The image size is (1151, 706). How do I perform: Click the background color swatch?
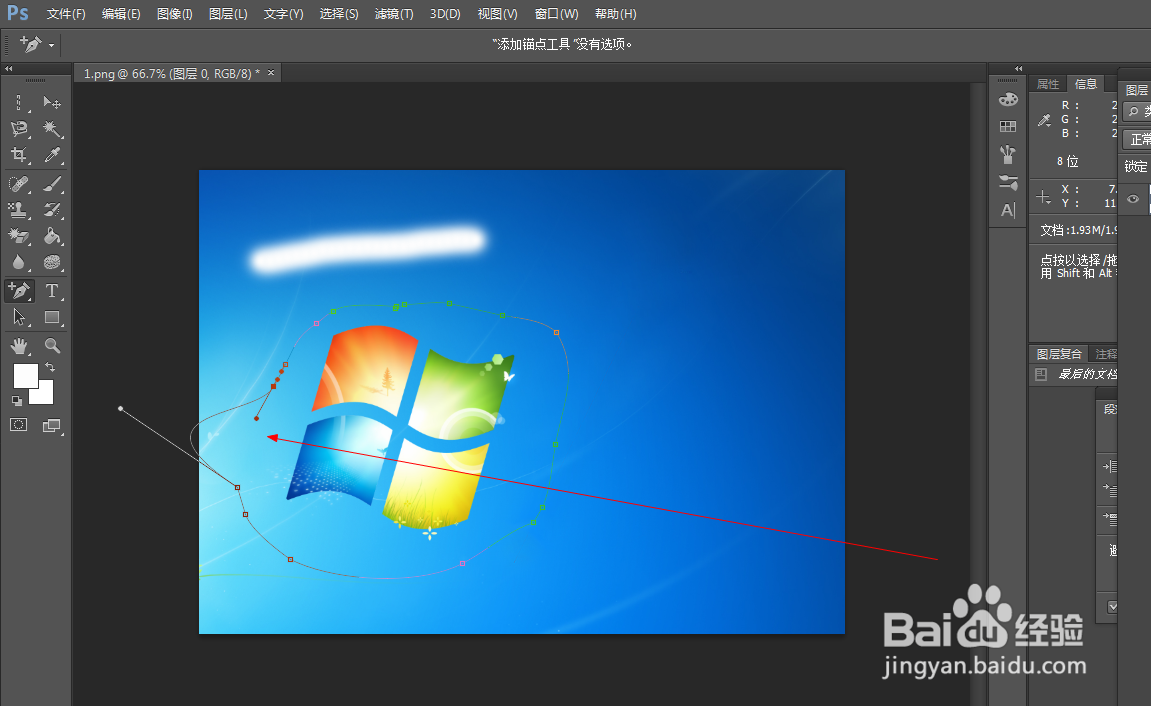(x=45, y=395)
